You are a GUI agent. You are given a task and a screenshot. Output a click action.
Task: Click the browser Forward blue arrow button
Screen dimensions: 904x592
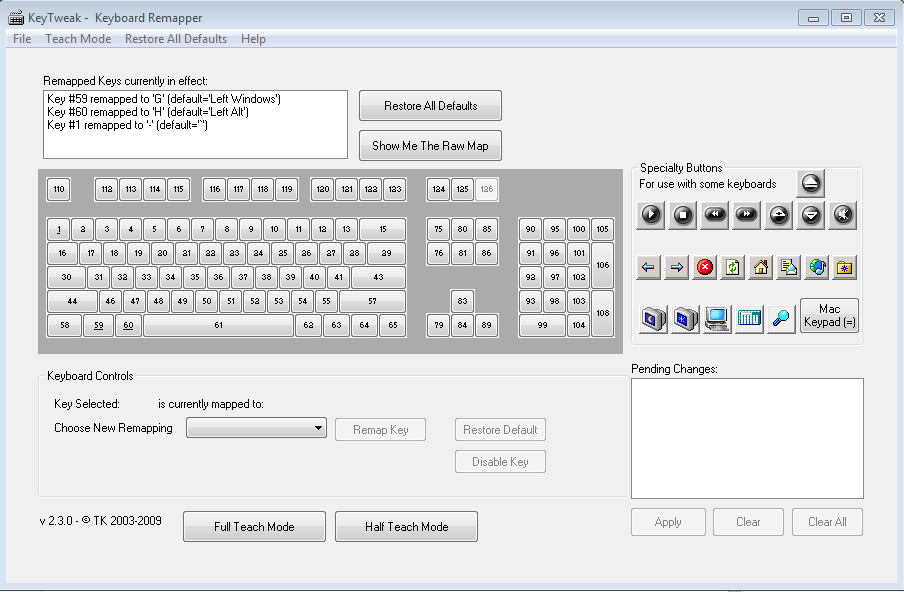coord(676,267)
